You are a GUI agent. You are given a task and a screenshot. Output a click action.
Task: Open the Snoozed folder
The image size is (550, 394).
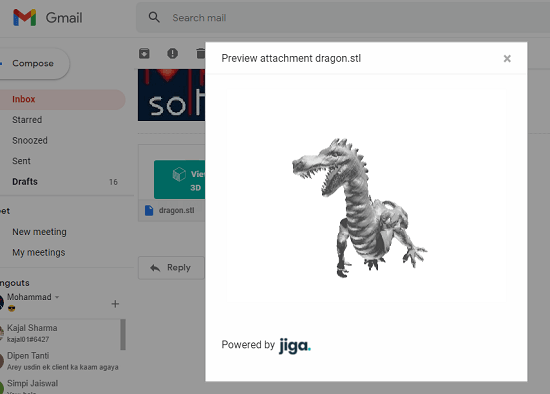pyautogui.click(x=30, y=141)
